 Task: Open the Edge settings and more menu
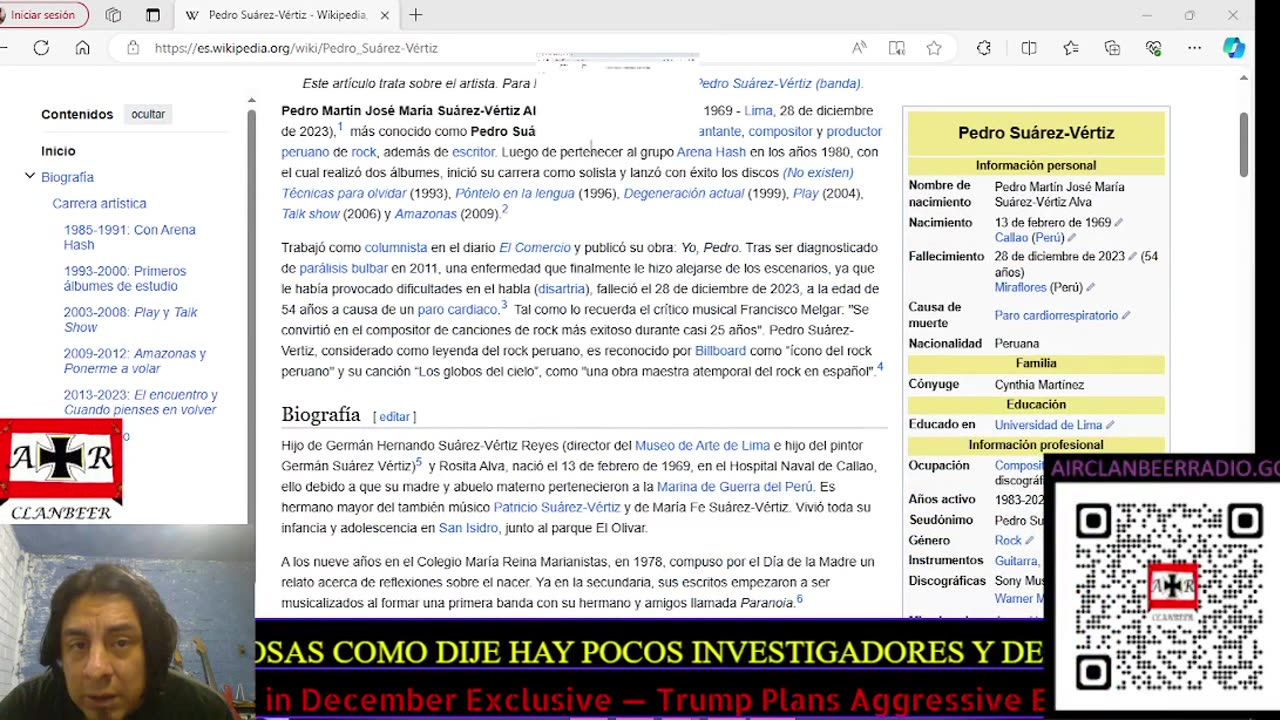coord(1195,48)
